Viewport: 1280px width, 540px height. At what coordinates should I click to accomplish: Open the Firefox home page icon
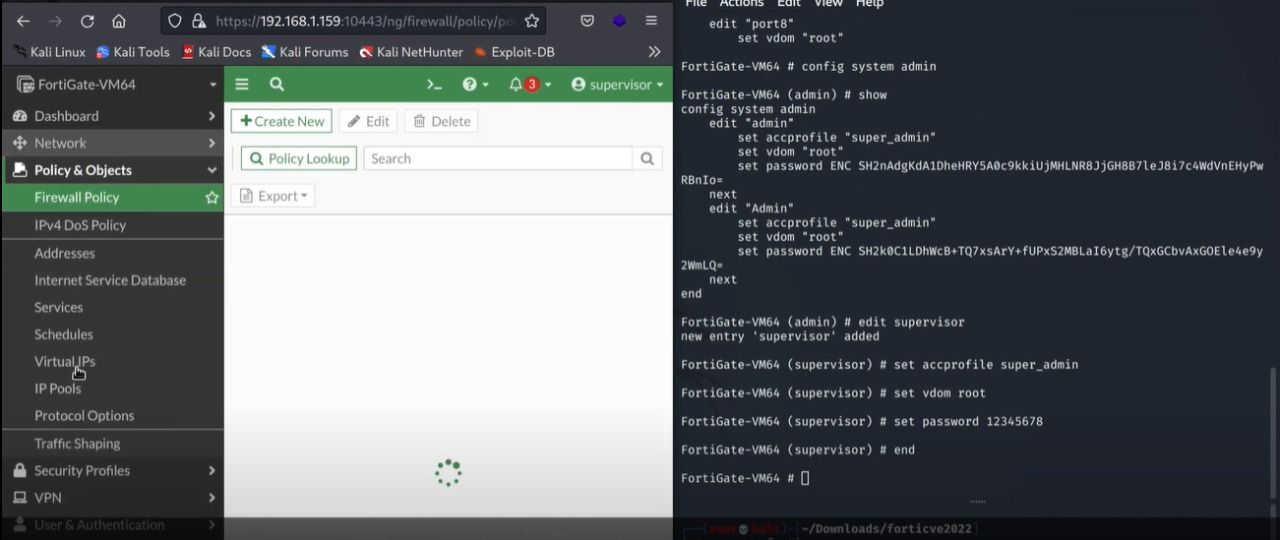119,21
